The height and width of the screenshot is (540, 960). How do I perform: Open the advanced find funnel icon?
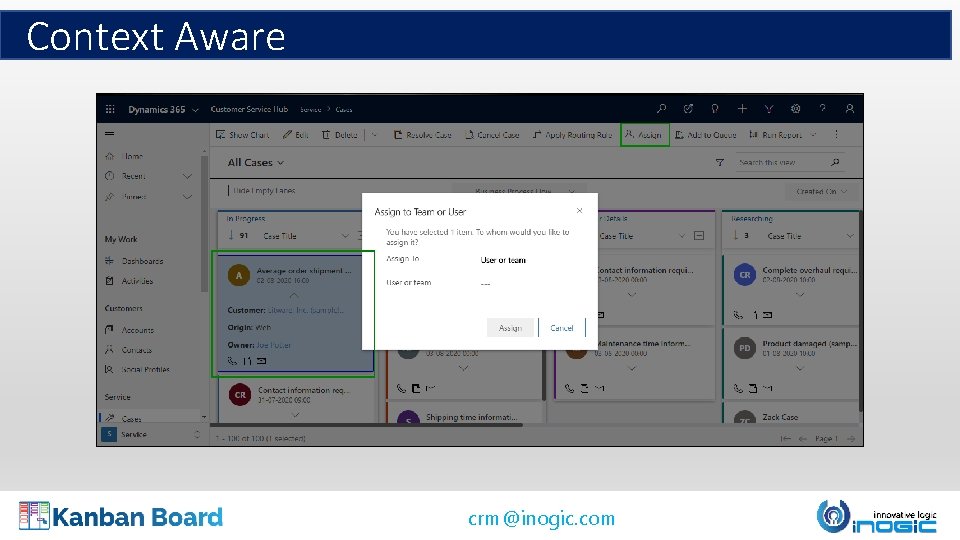pos(768,108)
